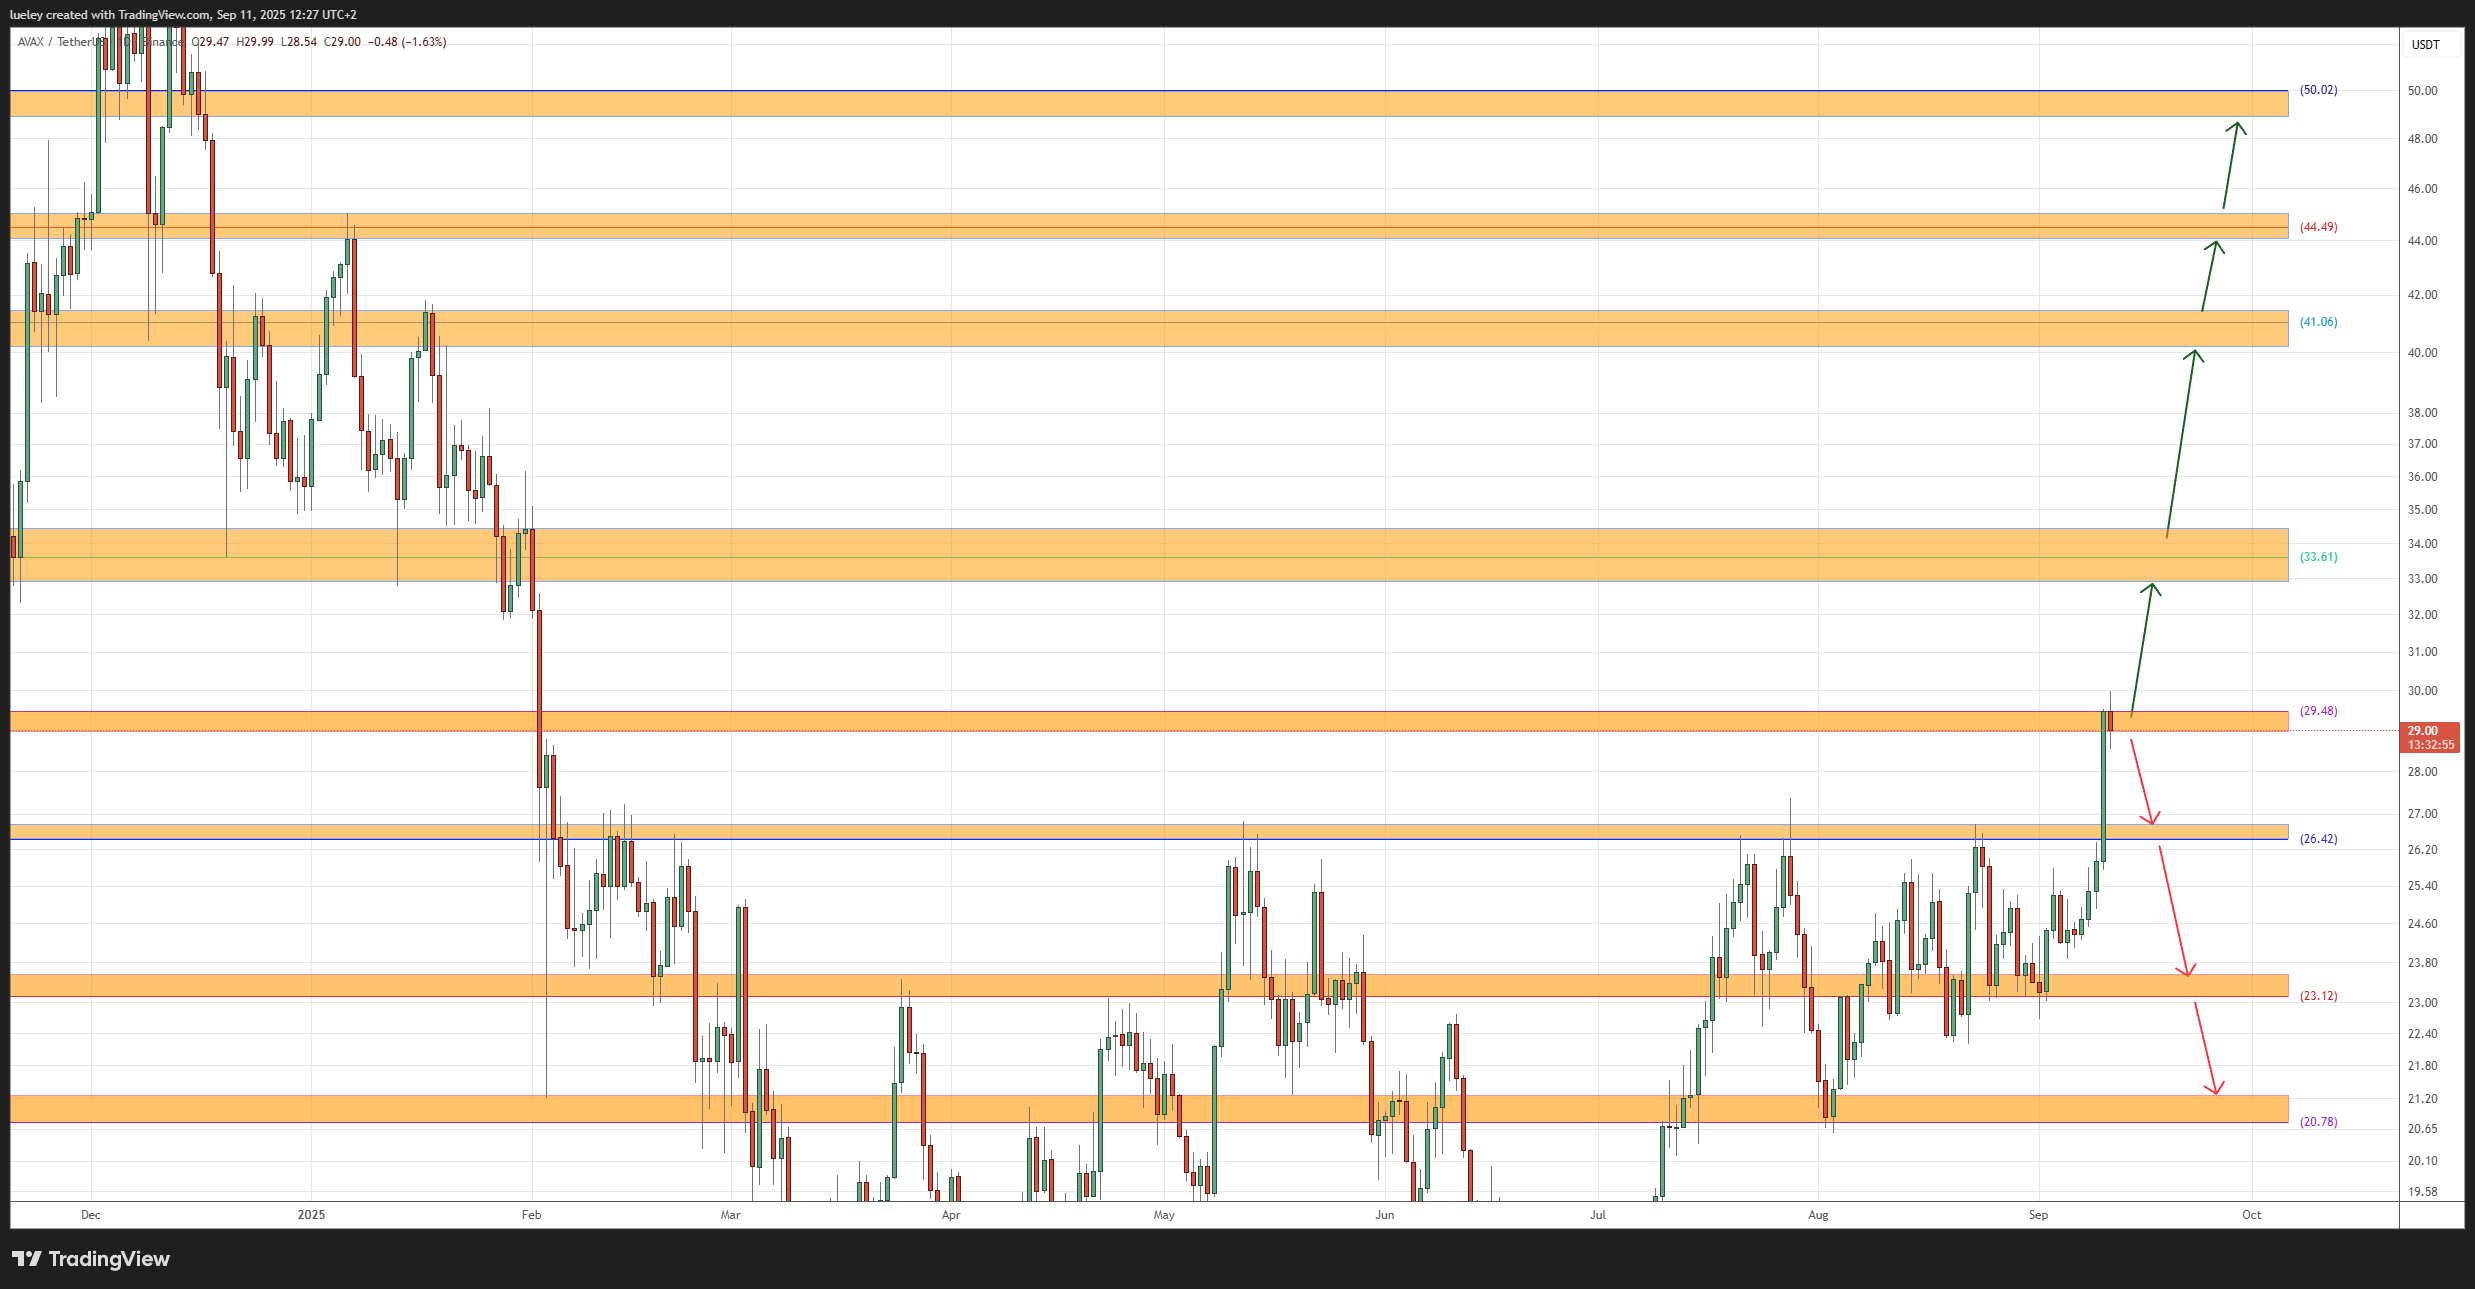Click the Sep label on time axis
The height and width of the screenshot is (1289, 2475).
pyautogui.click(x=2037, y=1215)
